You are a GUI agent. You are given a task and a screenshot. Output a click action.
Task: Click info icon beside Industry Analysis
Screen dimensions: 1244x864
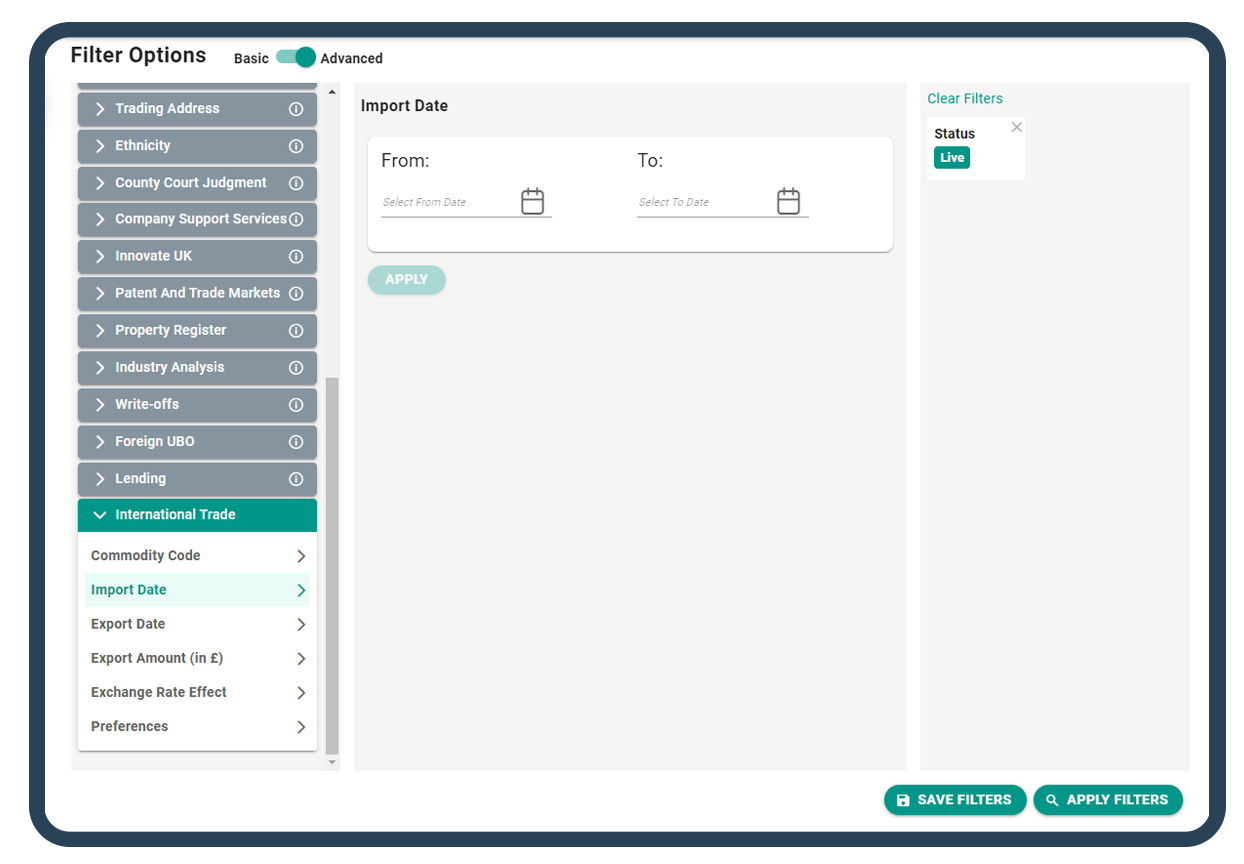pos(296,367)
